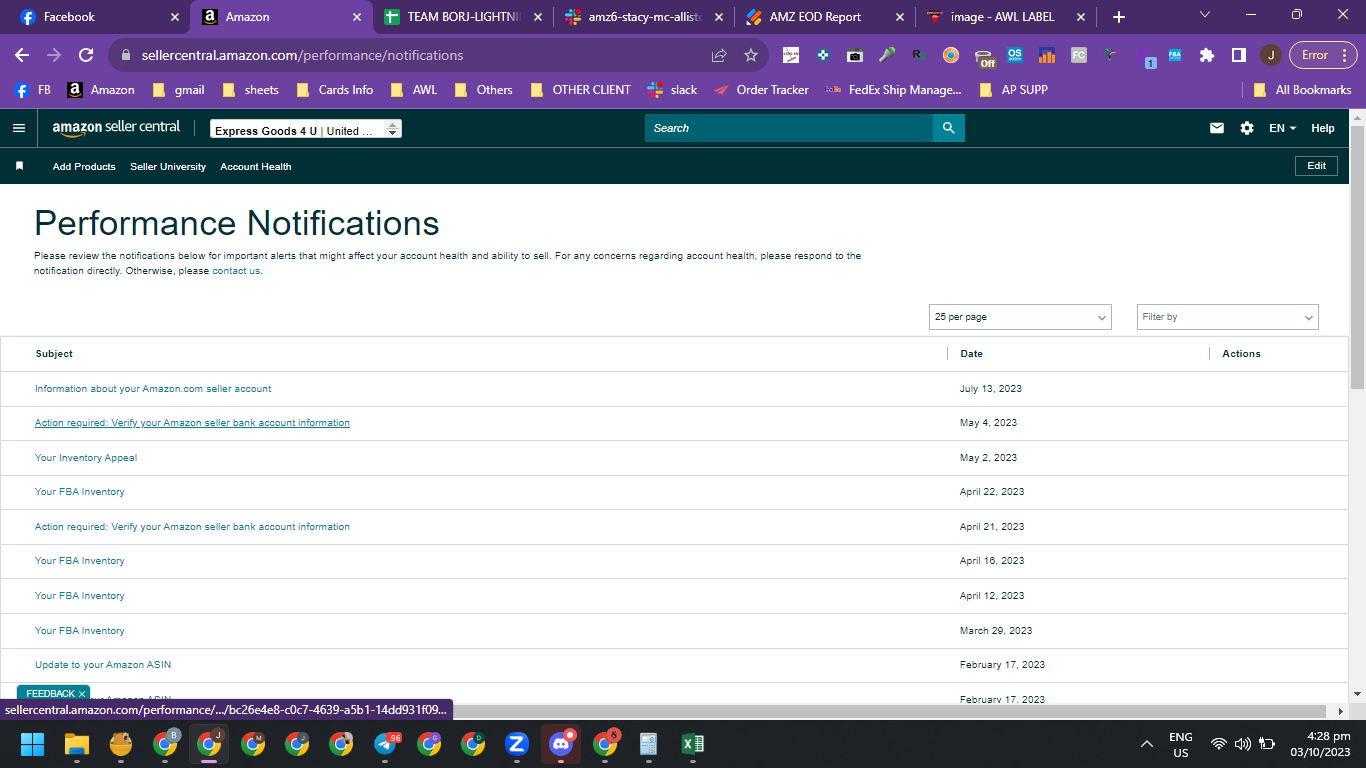1366x768 pixels.
Task: Open the Your Inventory Appeal notification
Action: [86, 458]
